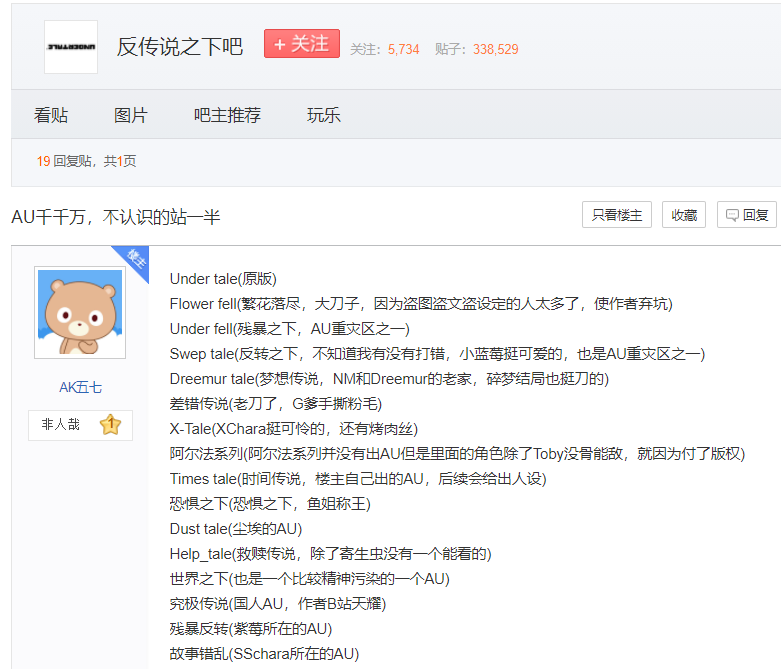Click the Undertale forum logo image
This screenshot has width=781, height=669.
coord(71,47)
